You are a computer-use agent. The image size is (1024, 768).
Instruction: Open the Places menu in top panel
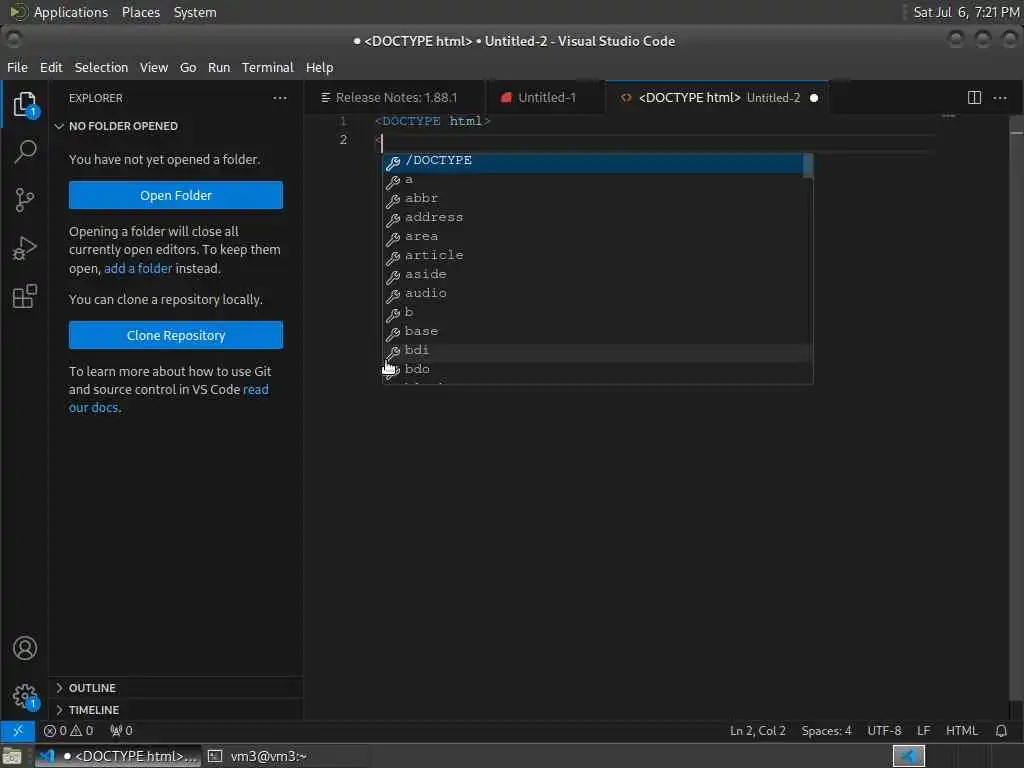point(140,12)
